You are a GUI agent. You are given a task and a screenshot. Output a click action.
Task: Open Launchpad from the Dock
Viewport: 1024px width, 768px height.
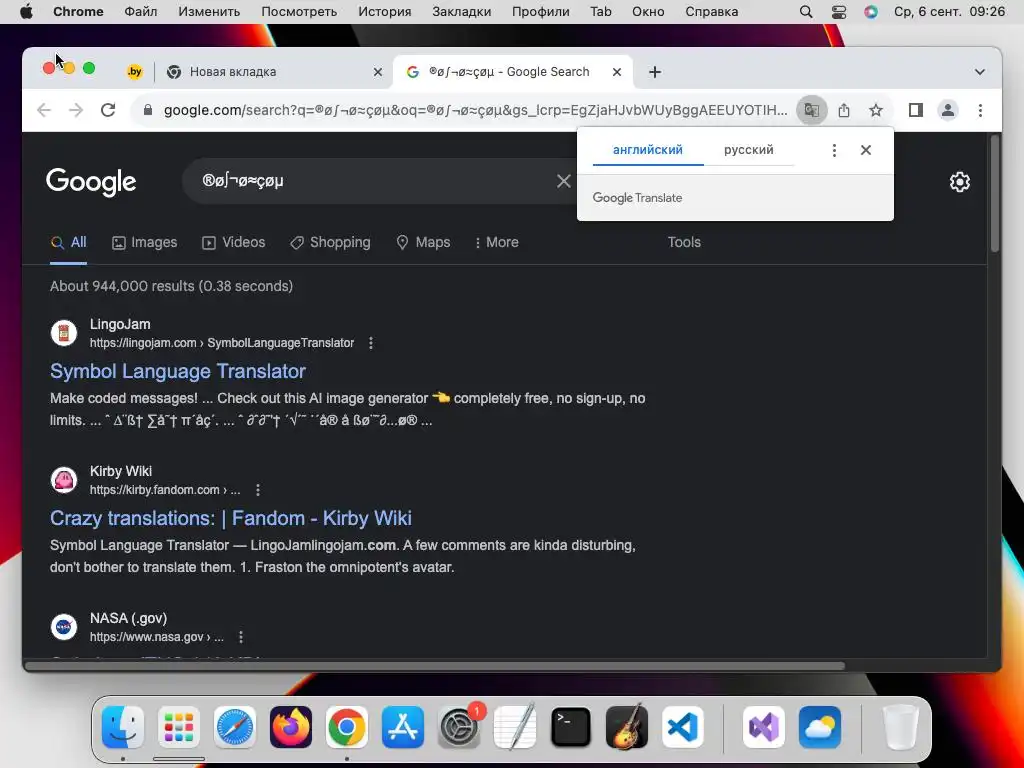[179, 727]
